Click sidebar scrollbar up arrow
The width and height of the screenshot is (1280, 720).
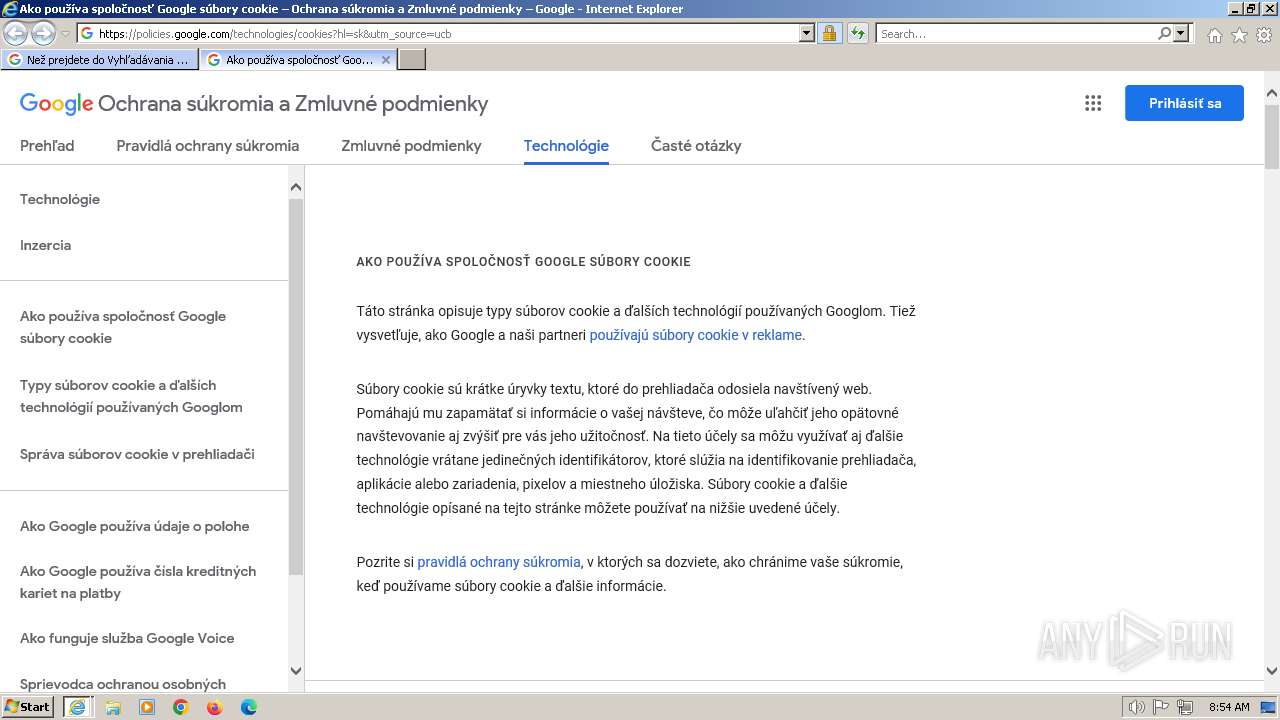pos(296,187)
